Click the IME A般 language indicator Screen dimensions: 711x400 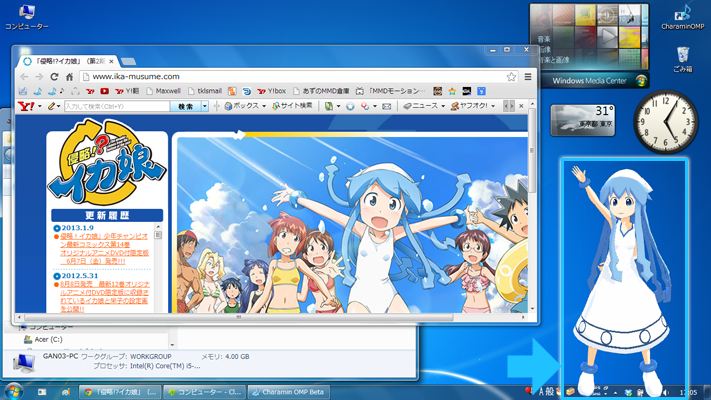point(545,391)
